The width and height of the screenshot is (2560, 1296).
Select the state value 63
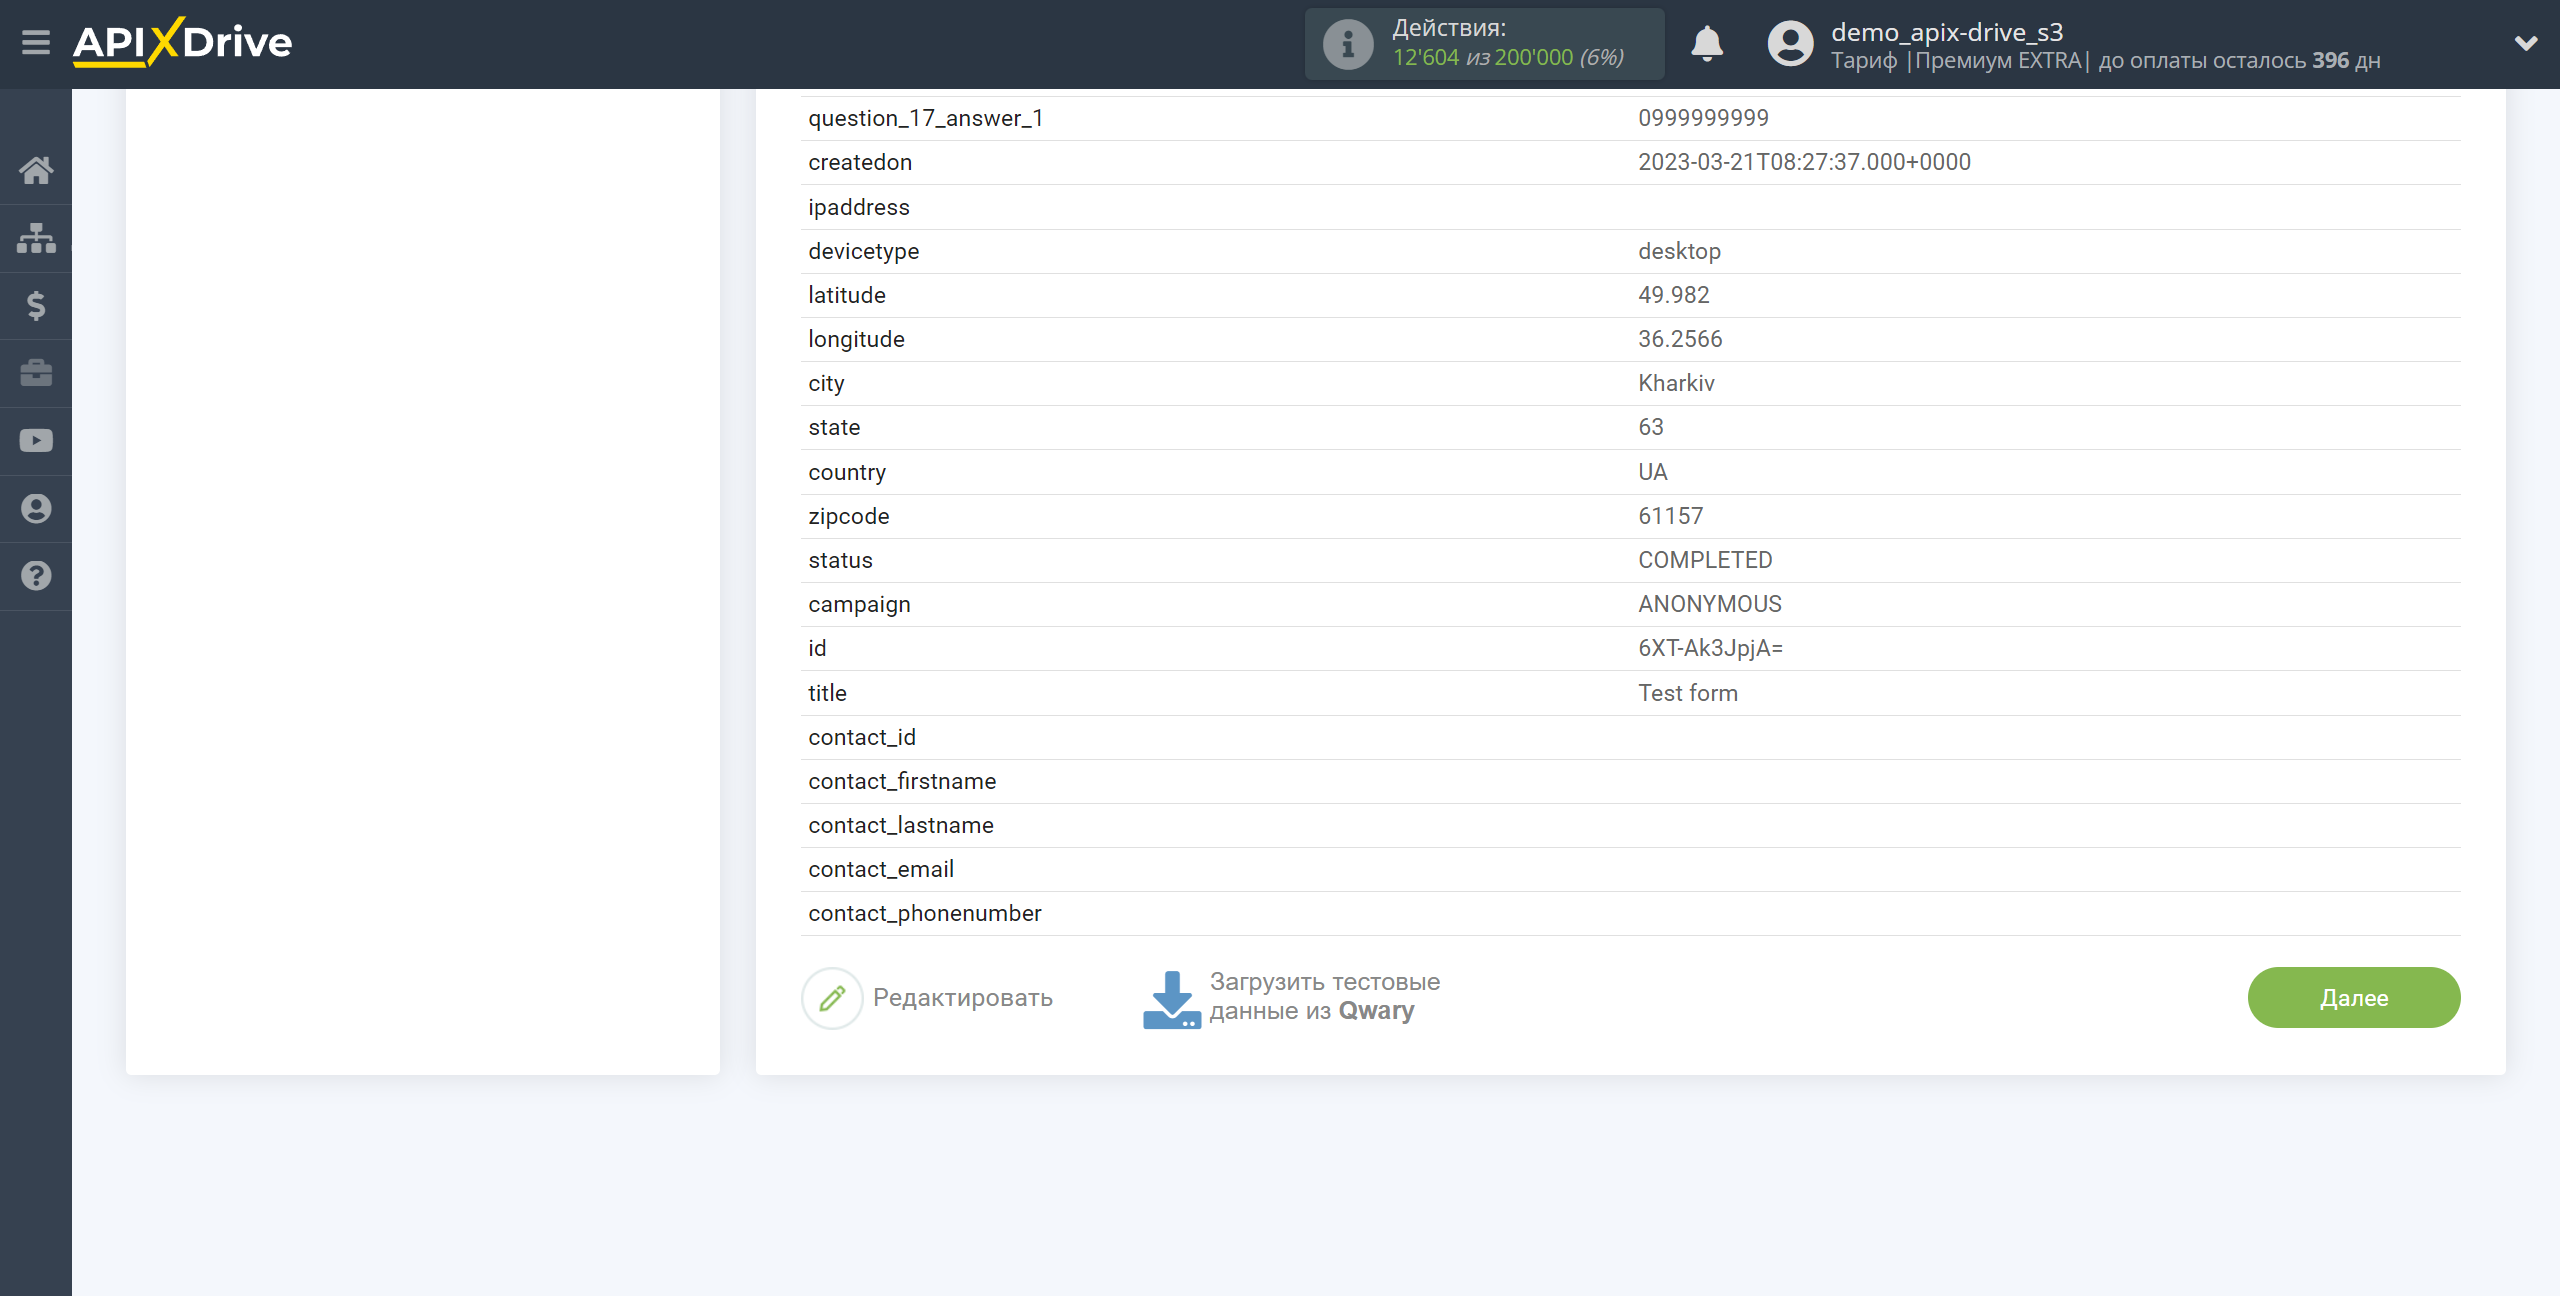tap(1651, 427)
